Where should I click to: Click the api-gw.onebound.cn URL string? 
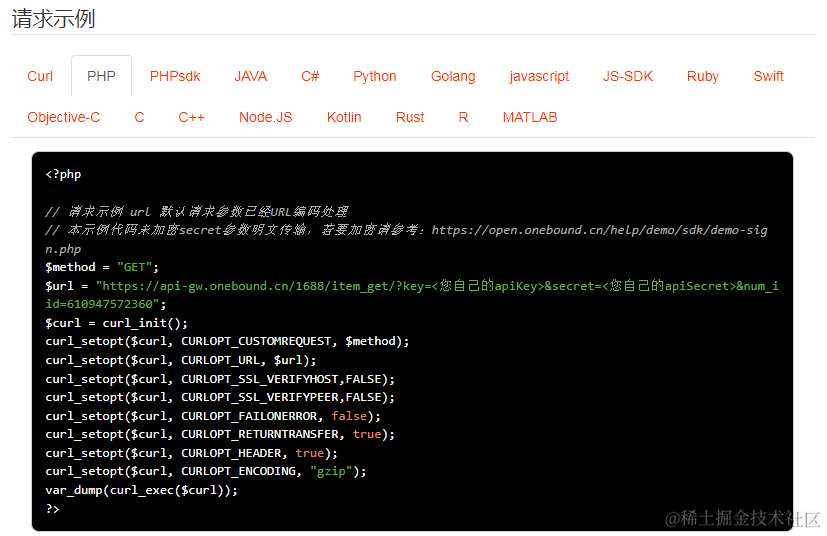pyautogui.click(x=437, y=286)
